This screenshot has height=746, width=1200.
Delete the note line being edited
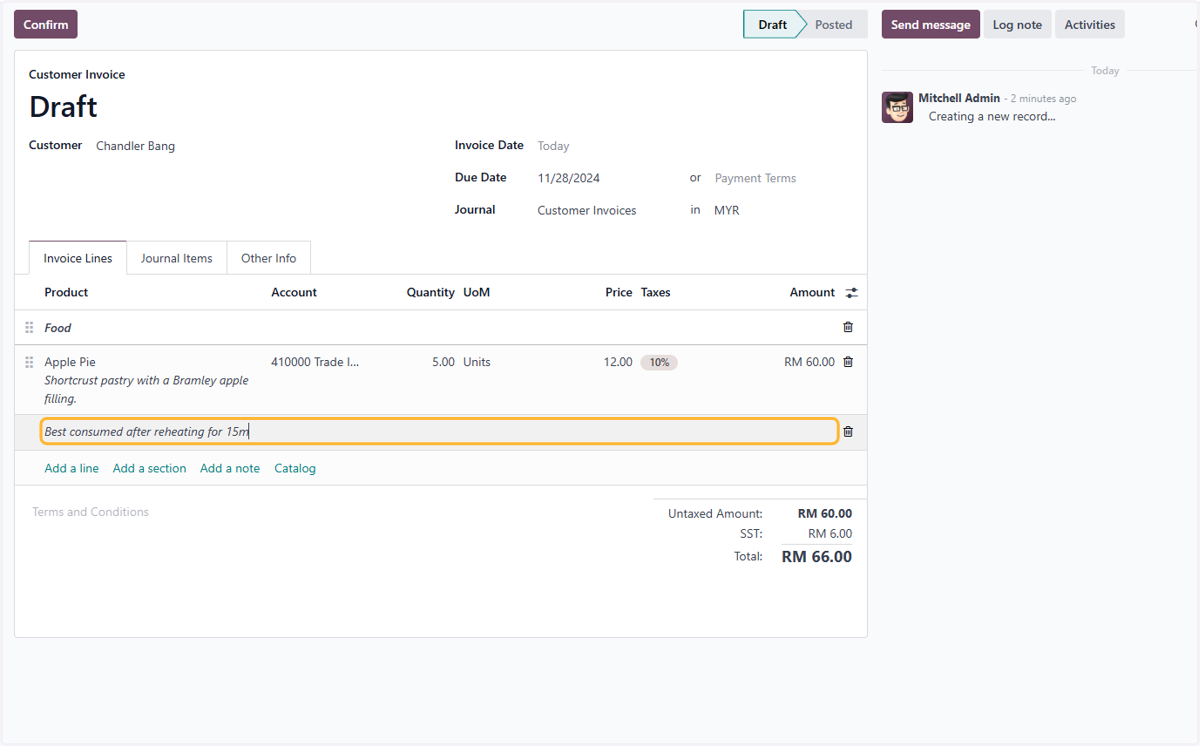[848, 432]
